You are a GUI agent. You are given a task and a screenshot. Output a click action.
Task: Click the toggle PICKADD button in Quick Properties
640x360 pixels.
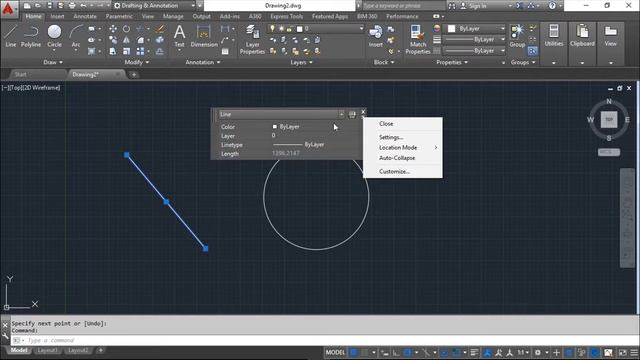point(352,115)
